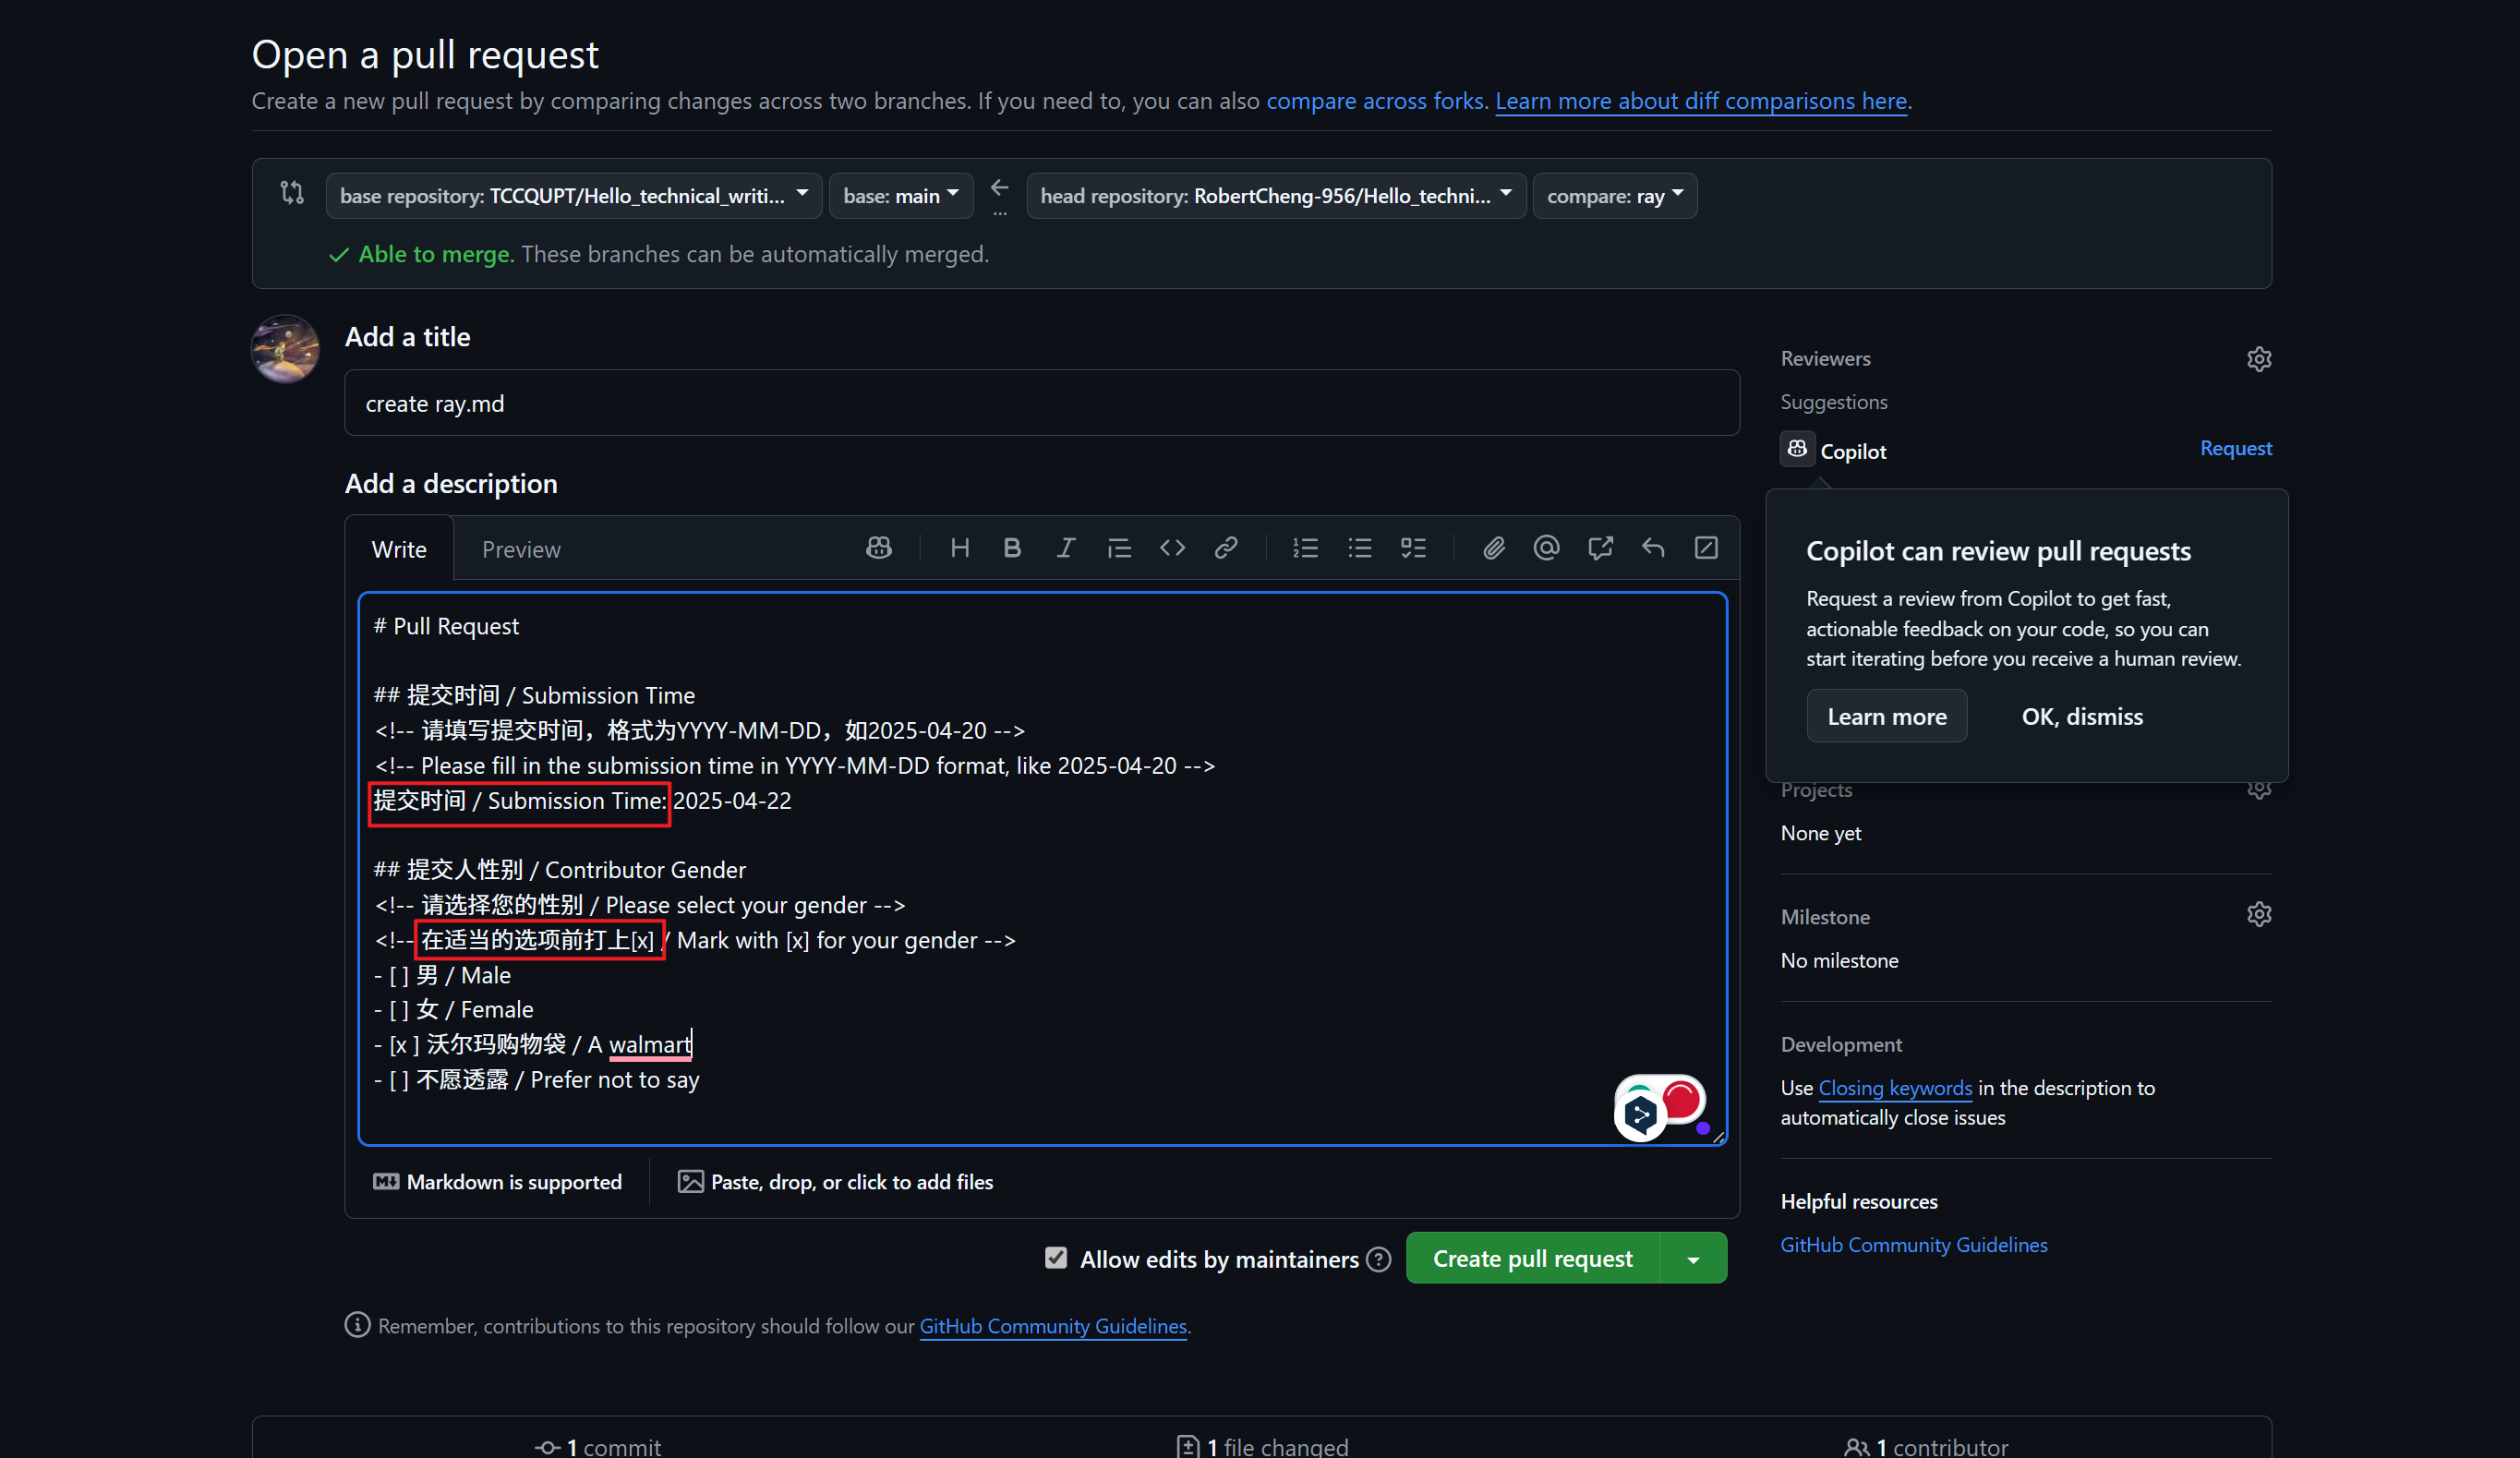Insert a link using the link icon
This screenshot has width=2520, height=1458.
tap(1226, 548)
